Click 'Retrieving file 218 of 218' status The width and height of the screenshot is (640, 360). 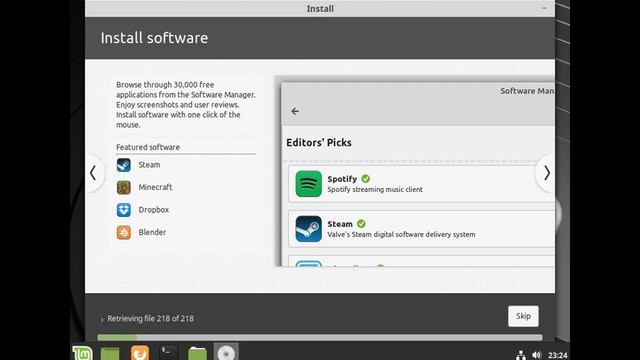(x=151, y=318)
